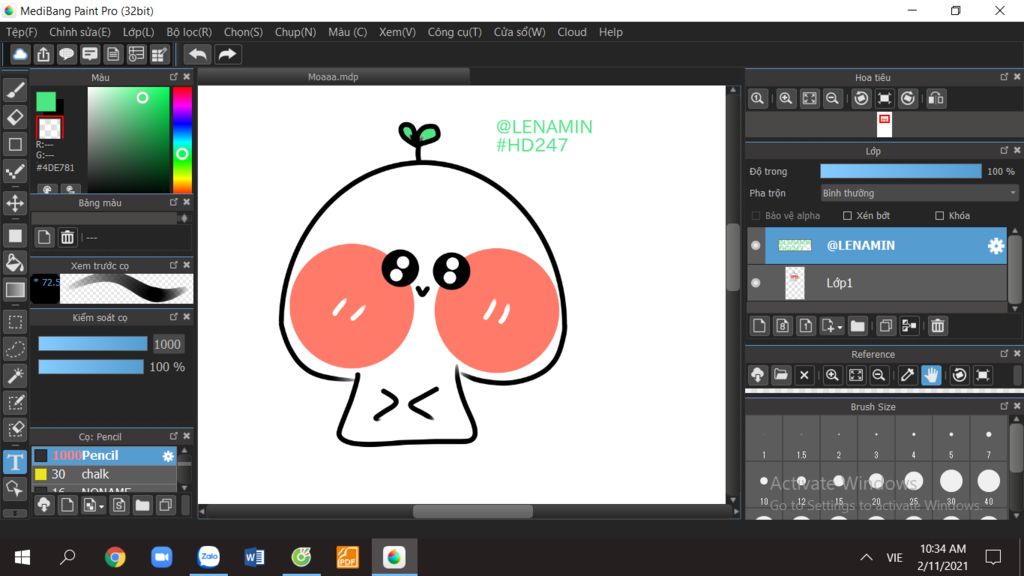Select the Lasso tool

[x=15, y=349]
